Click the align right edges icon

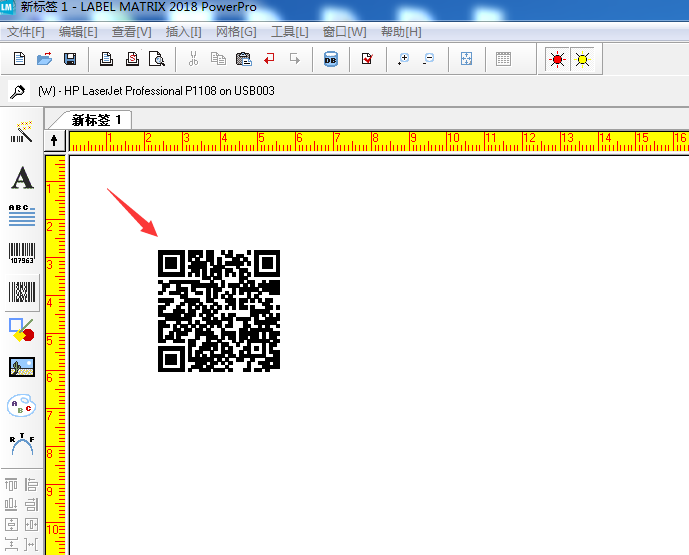coord(31,504)
